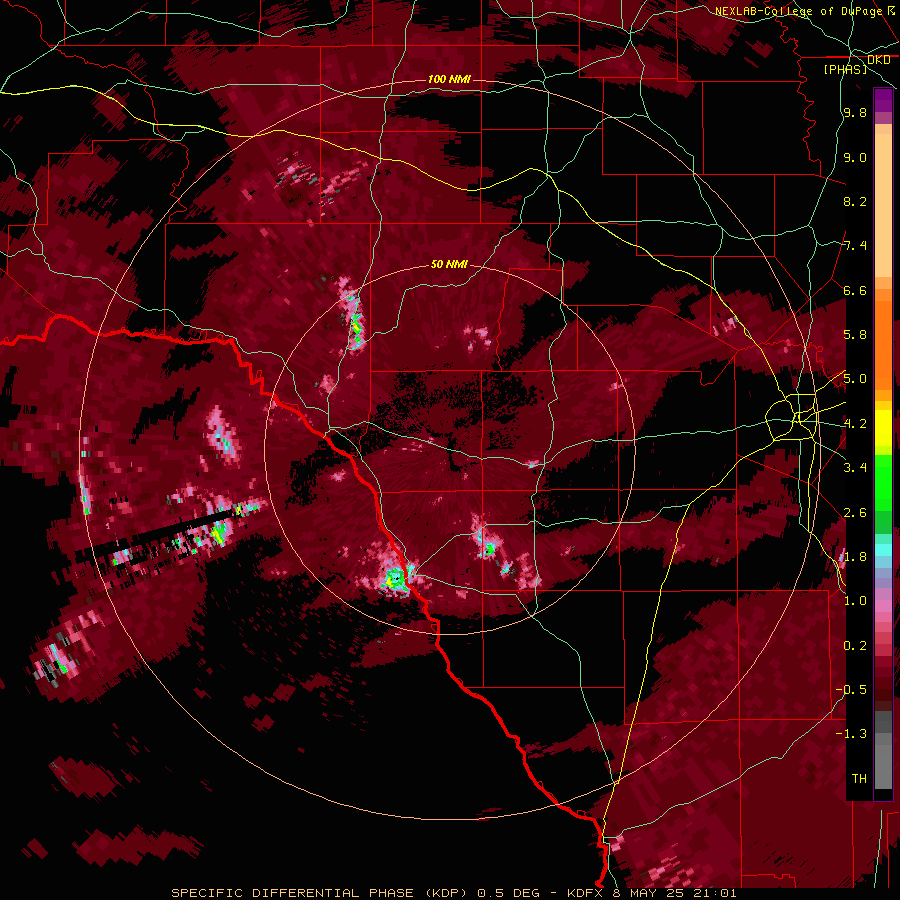This screenshot has width=900, height=900.
Task: Click the 100 NMI range ring label
Action: [449, 79]
